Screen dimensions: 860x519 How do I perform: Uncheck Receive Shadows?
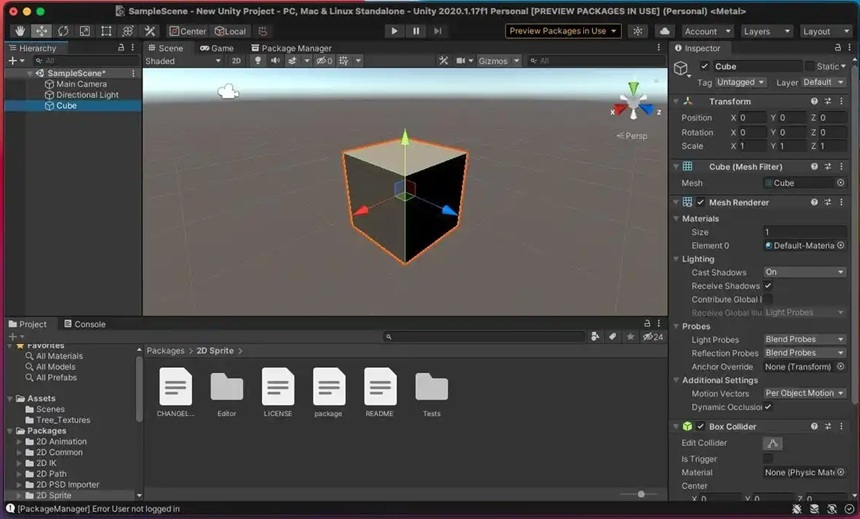click(x=768, y=286)
